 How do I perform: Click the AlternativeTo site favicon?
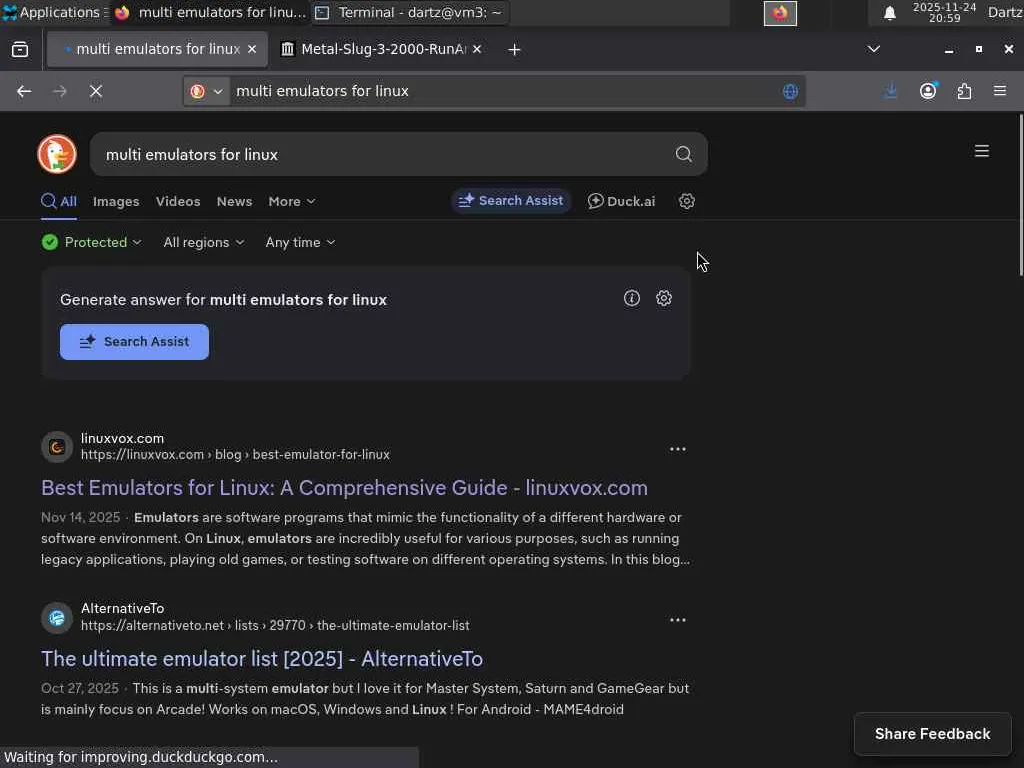pyautogui.click(x=57, y=617)
